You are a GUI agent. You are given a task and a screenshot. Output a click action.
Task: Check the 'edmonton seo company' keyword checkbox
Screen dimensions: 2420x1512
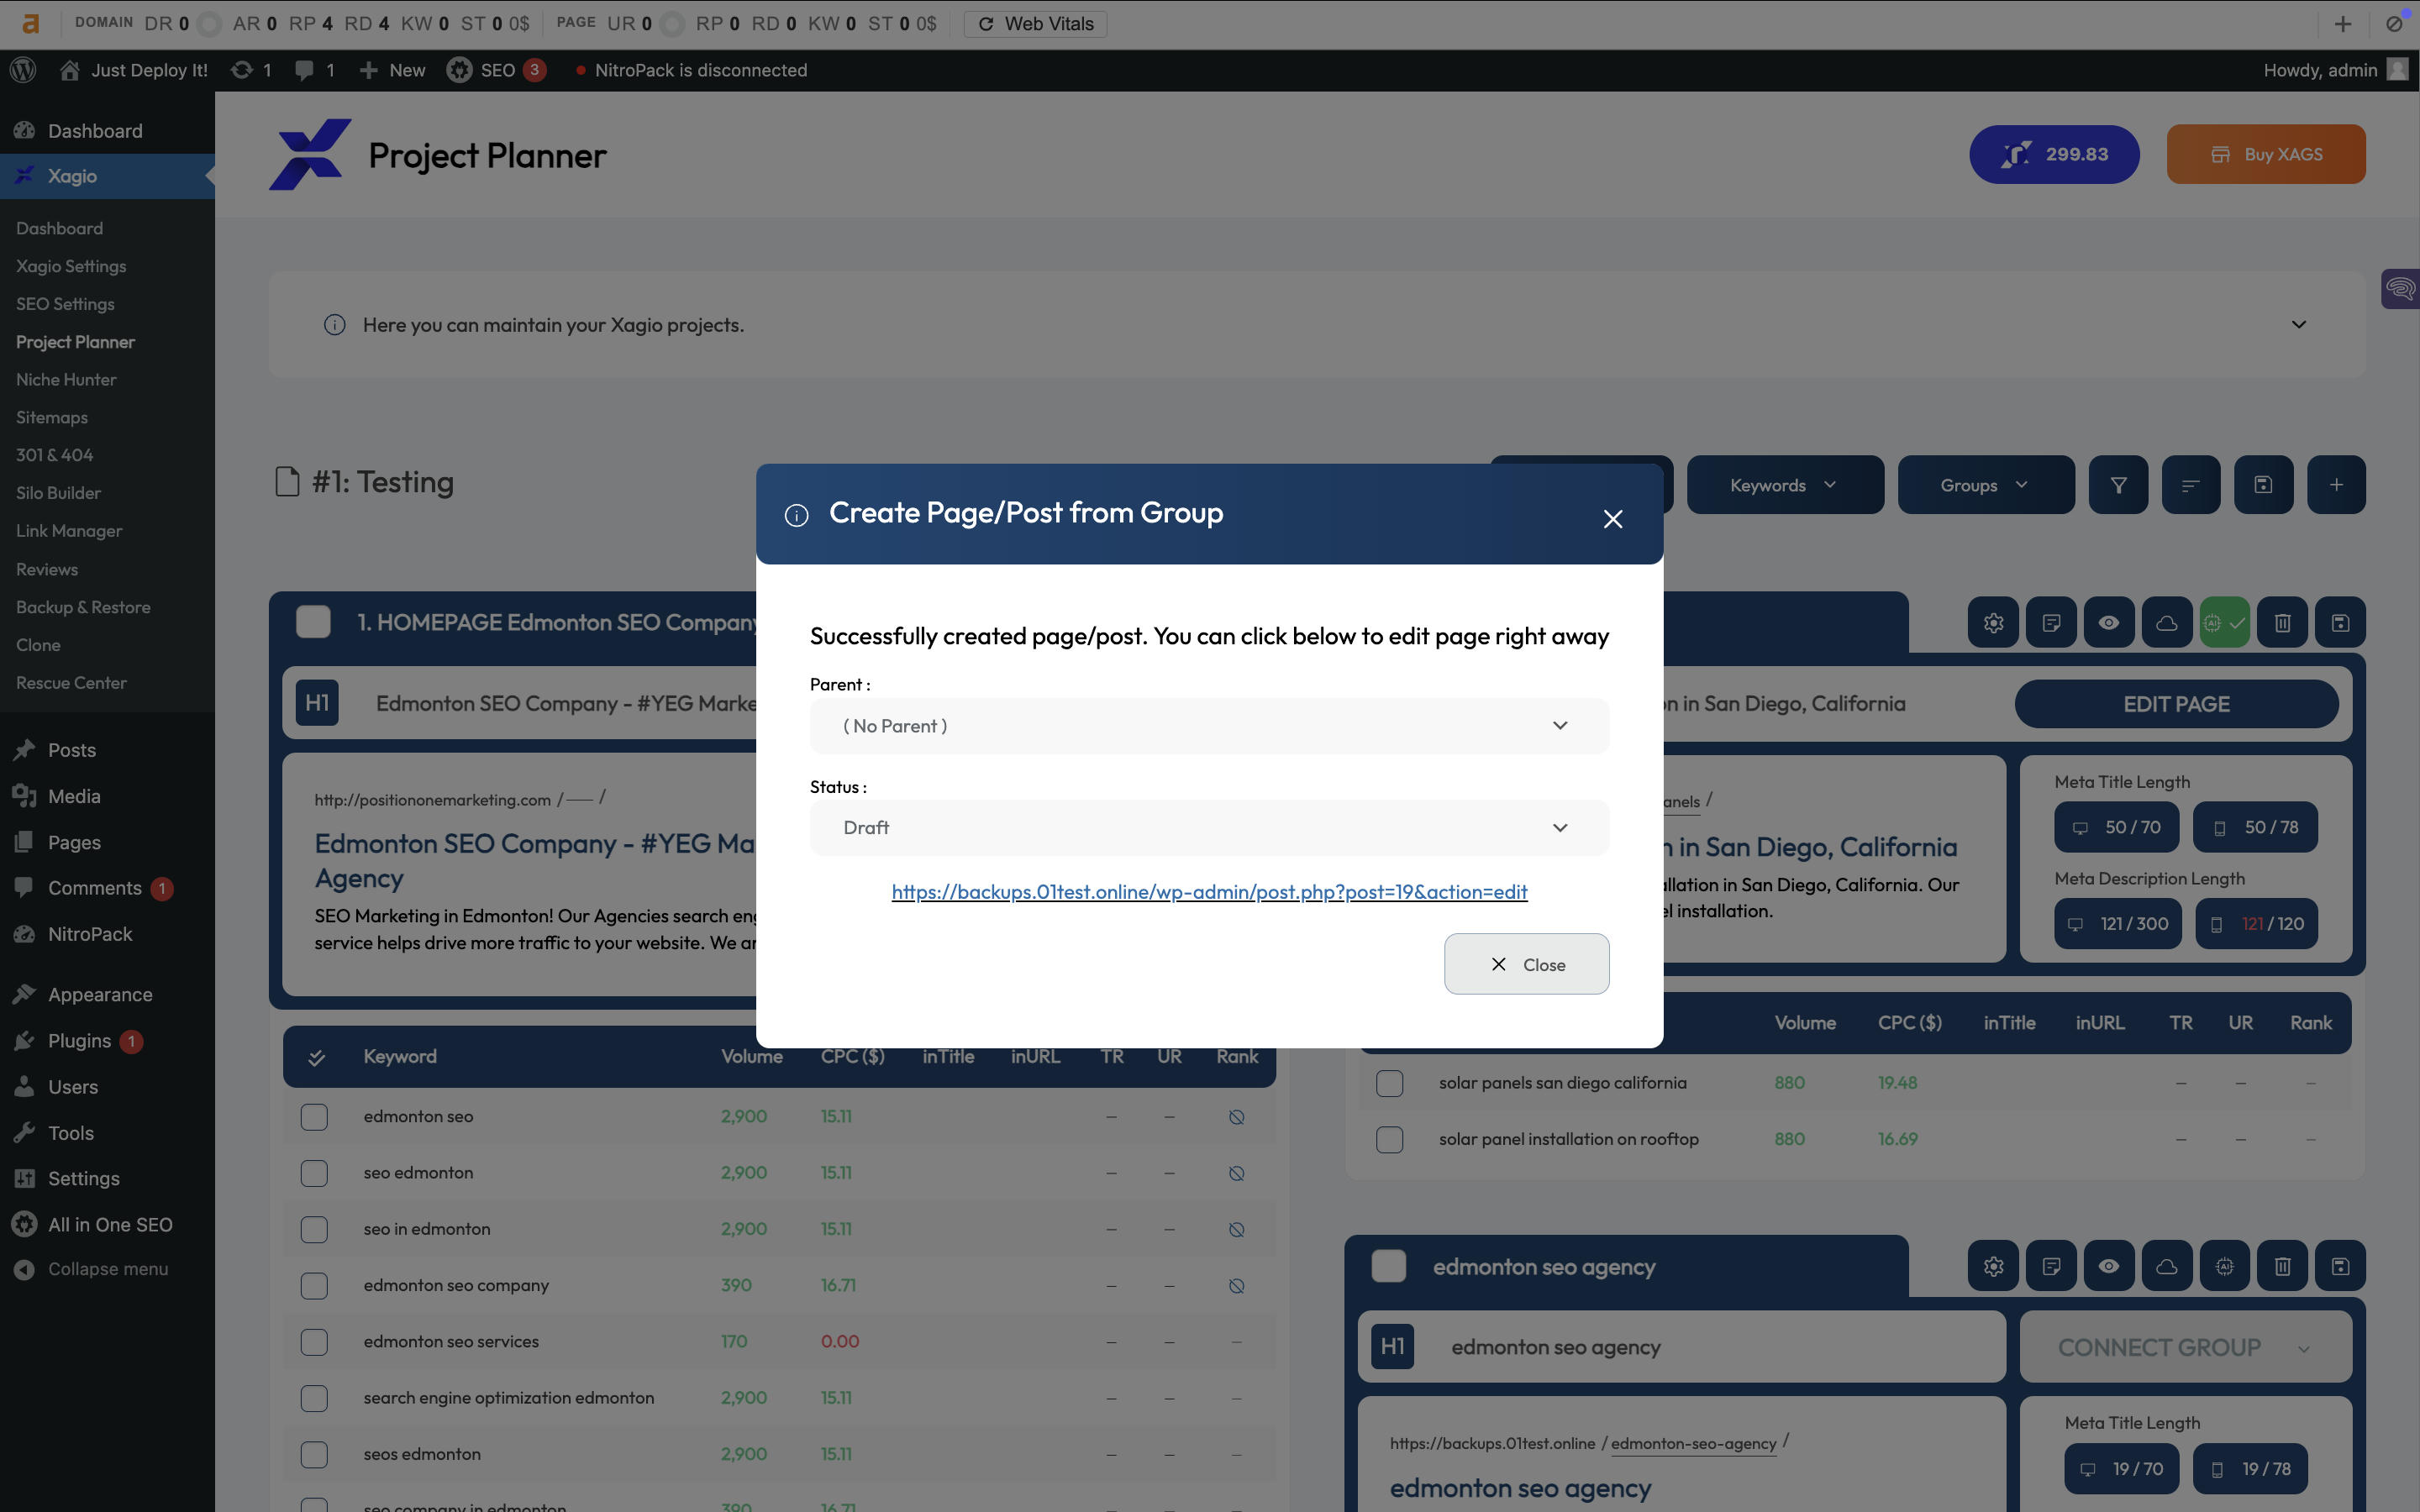tap(314, 1285)
